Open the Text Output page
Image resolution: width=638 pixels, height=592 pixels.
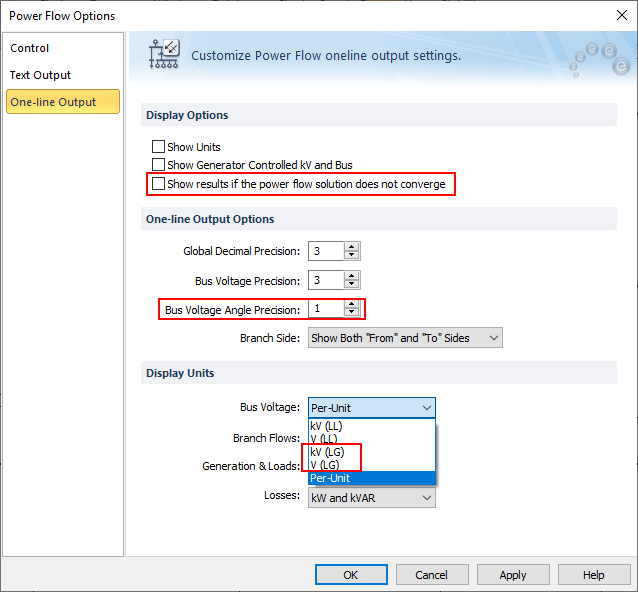pos(41,75)
